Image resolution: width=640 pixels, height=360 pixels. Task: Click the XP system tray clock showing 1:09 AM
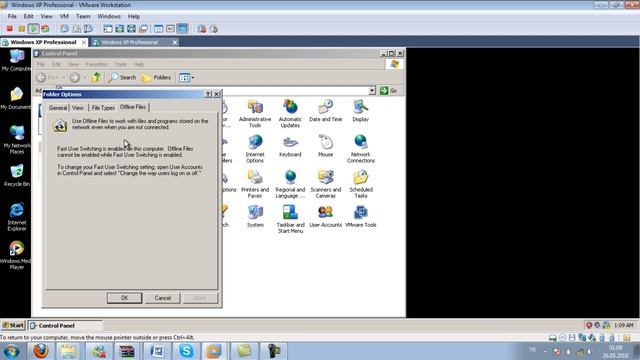[624, 325]
